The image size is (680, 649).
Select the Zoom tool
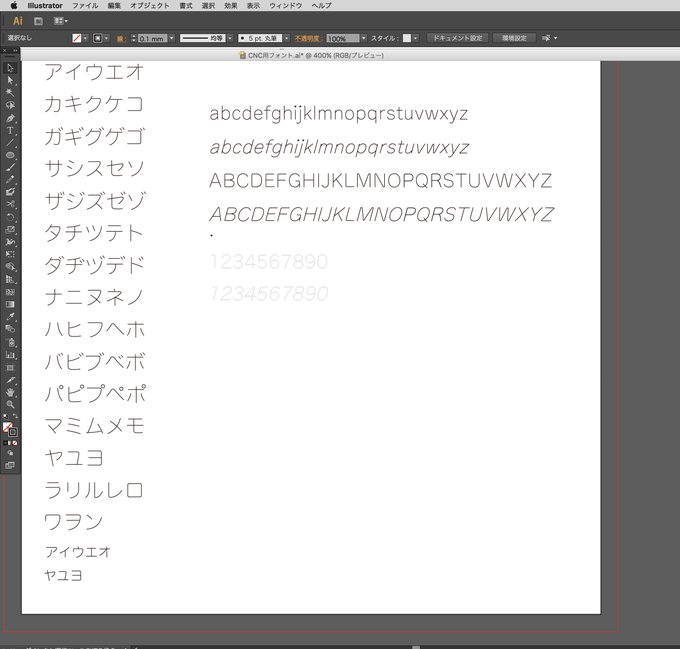click(10, 404)
